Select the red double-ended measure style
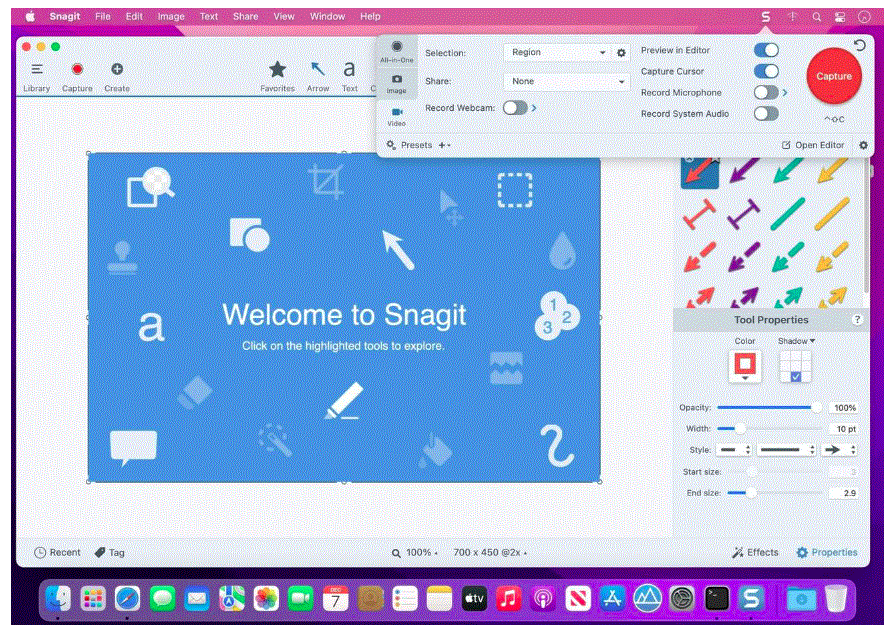This screenshot has height=635, width=895. [x=699, y=214]
